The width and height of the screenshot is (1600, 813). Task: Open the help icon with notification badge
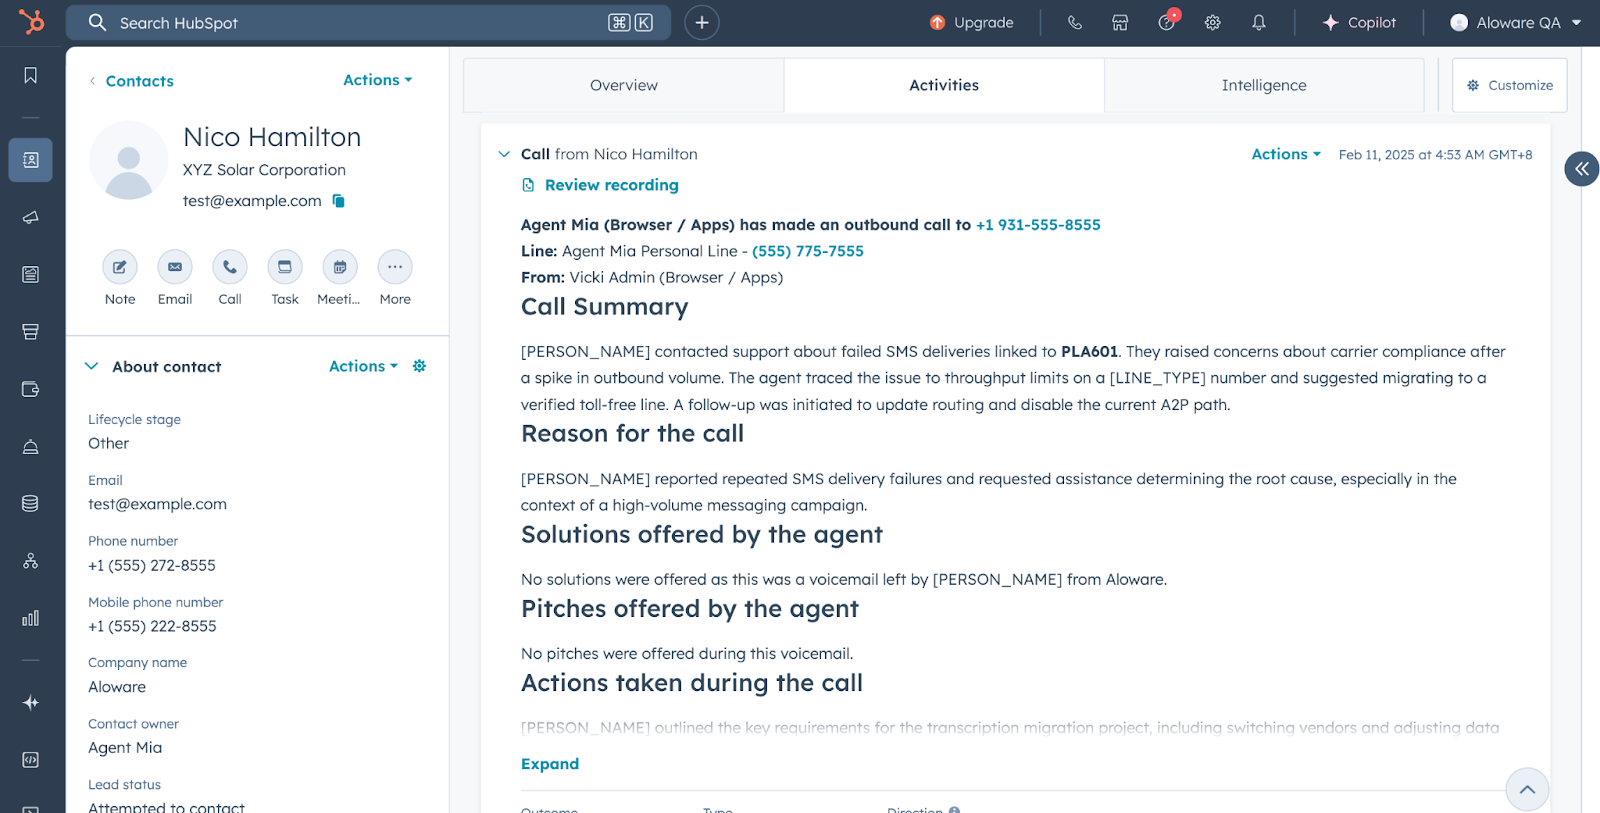[x=1167, y=21]
